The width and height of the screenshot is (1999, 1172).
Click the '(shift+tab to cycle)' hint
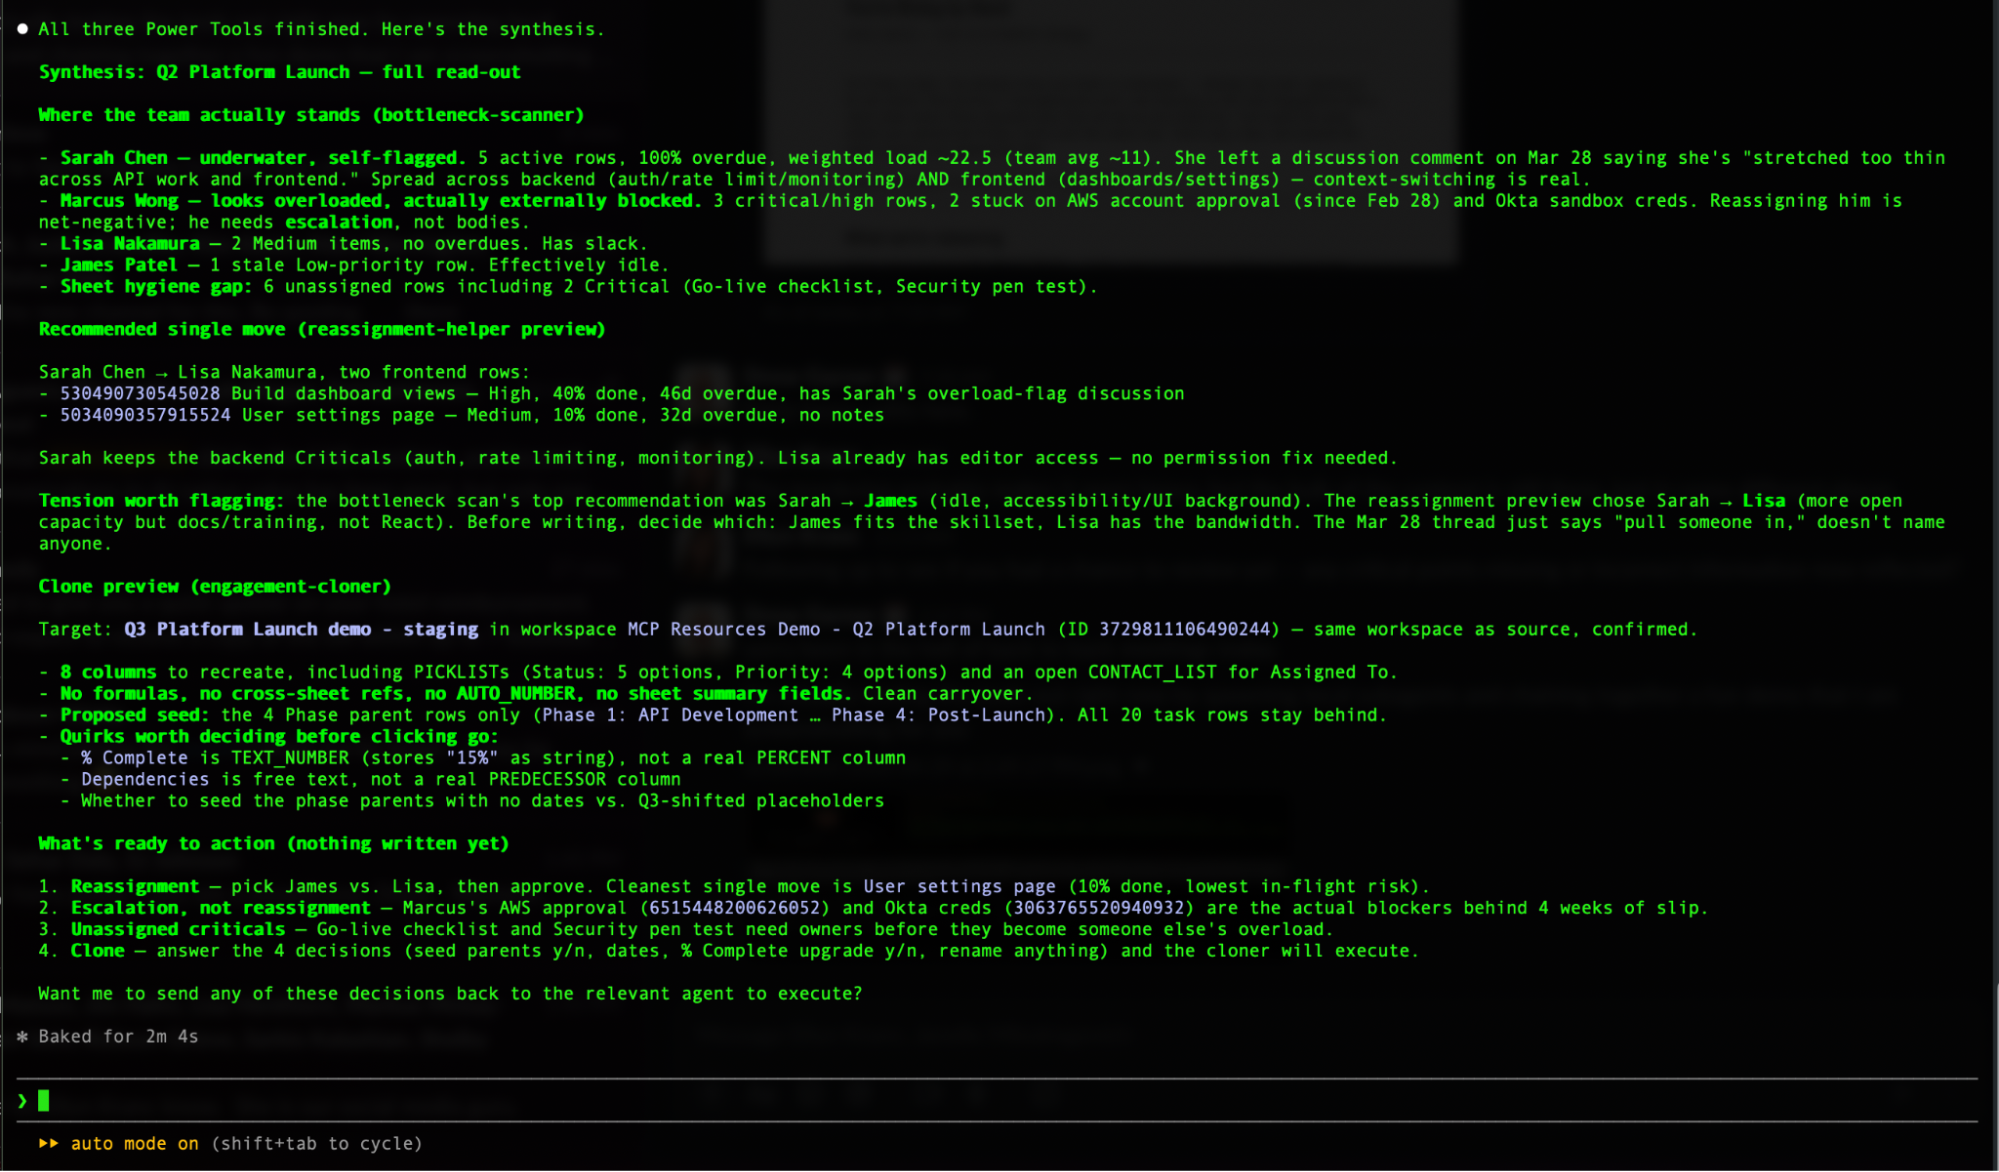pyautogui.click(x=317, y=1144)
